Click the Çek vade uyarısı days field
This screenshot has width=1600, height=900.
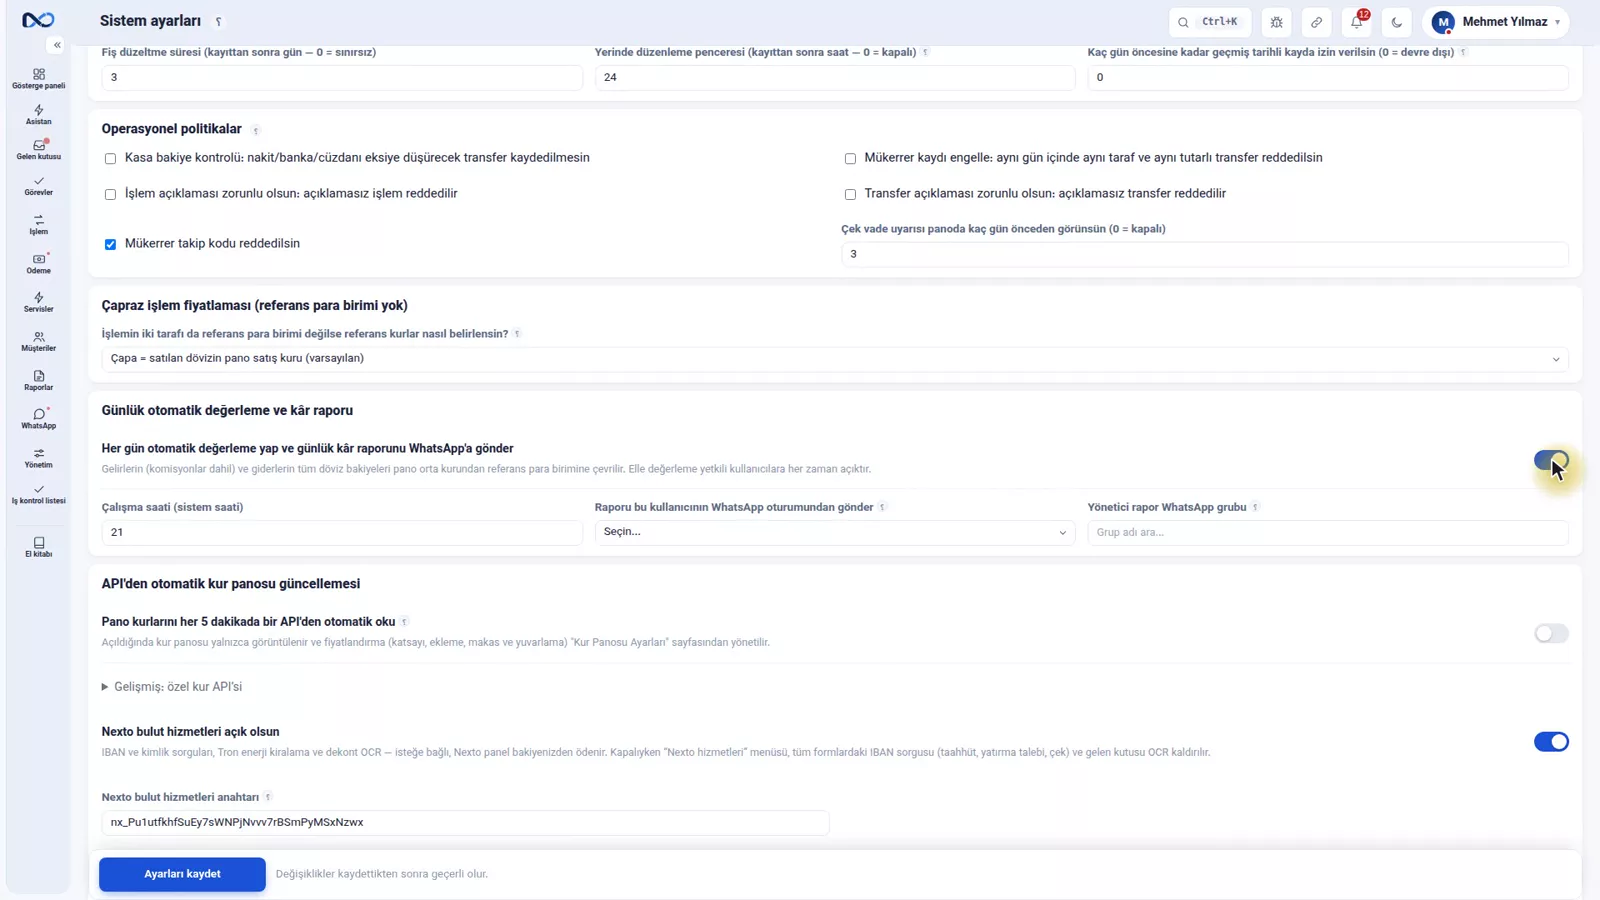(x=1204, y=254)
